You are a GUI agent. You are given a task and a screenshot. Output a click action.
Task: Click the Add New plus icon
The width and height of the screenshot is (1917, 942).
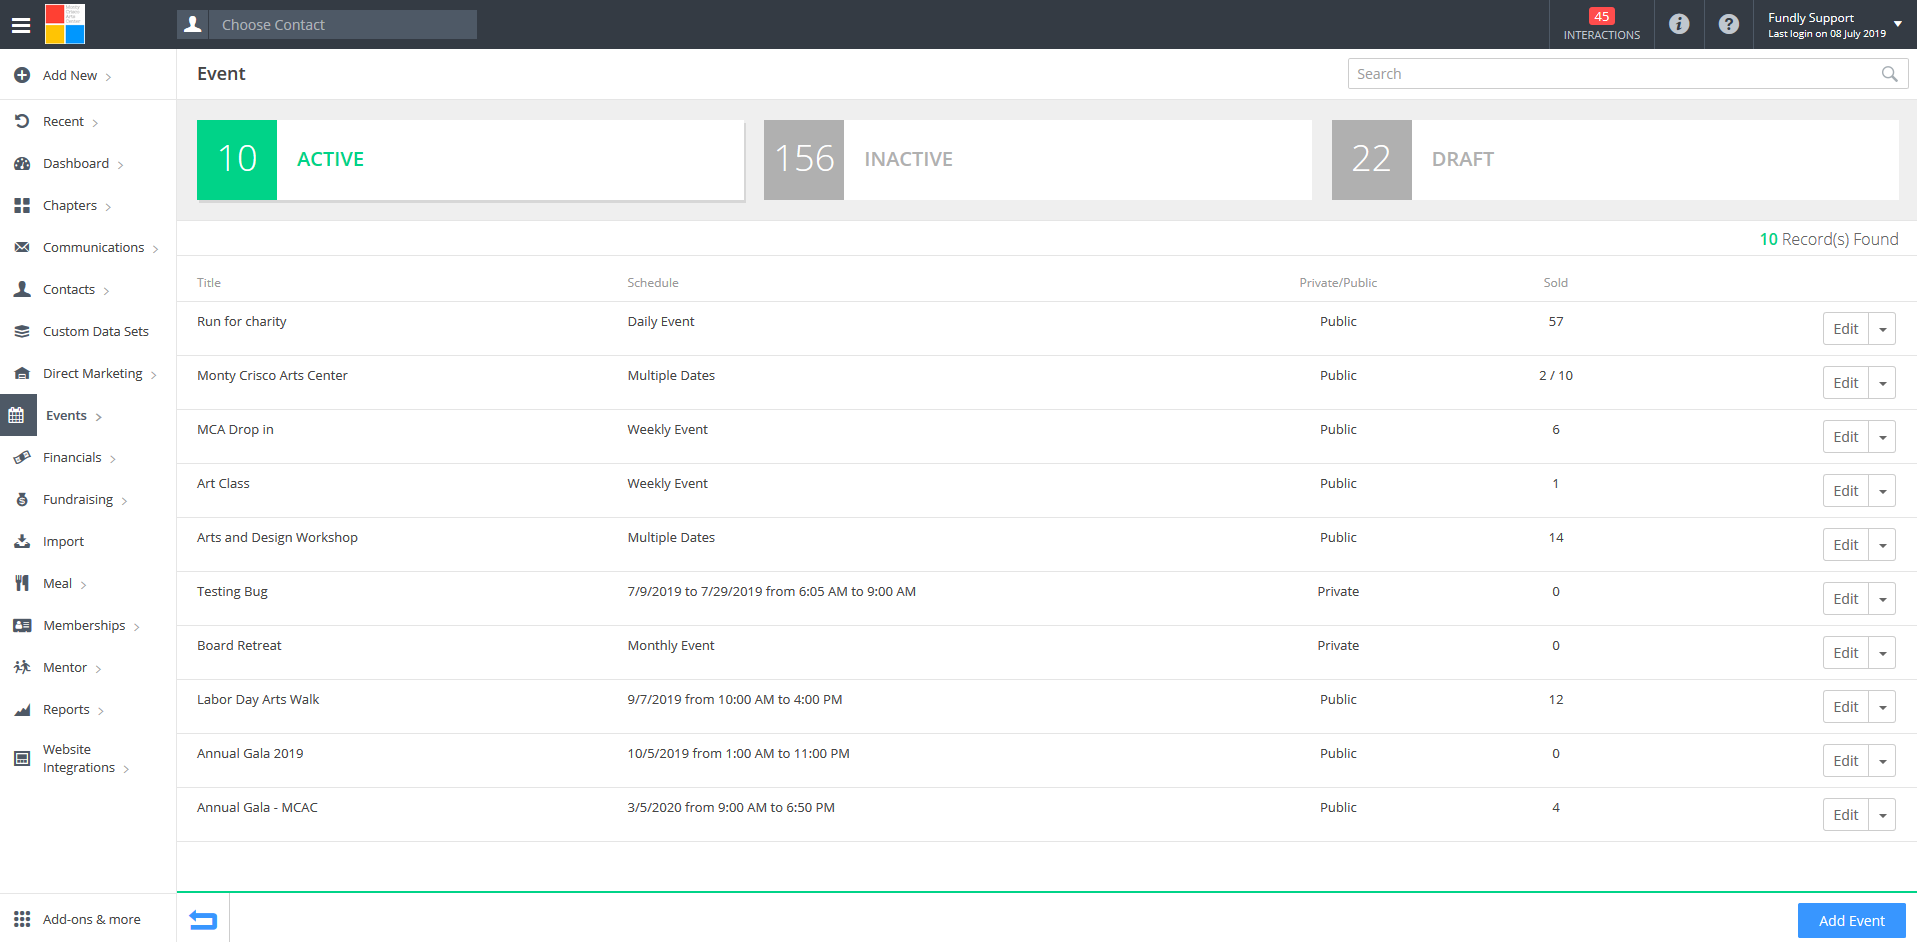click(x=22, y=75)
